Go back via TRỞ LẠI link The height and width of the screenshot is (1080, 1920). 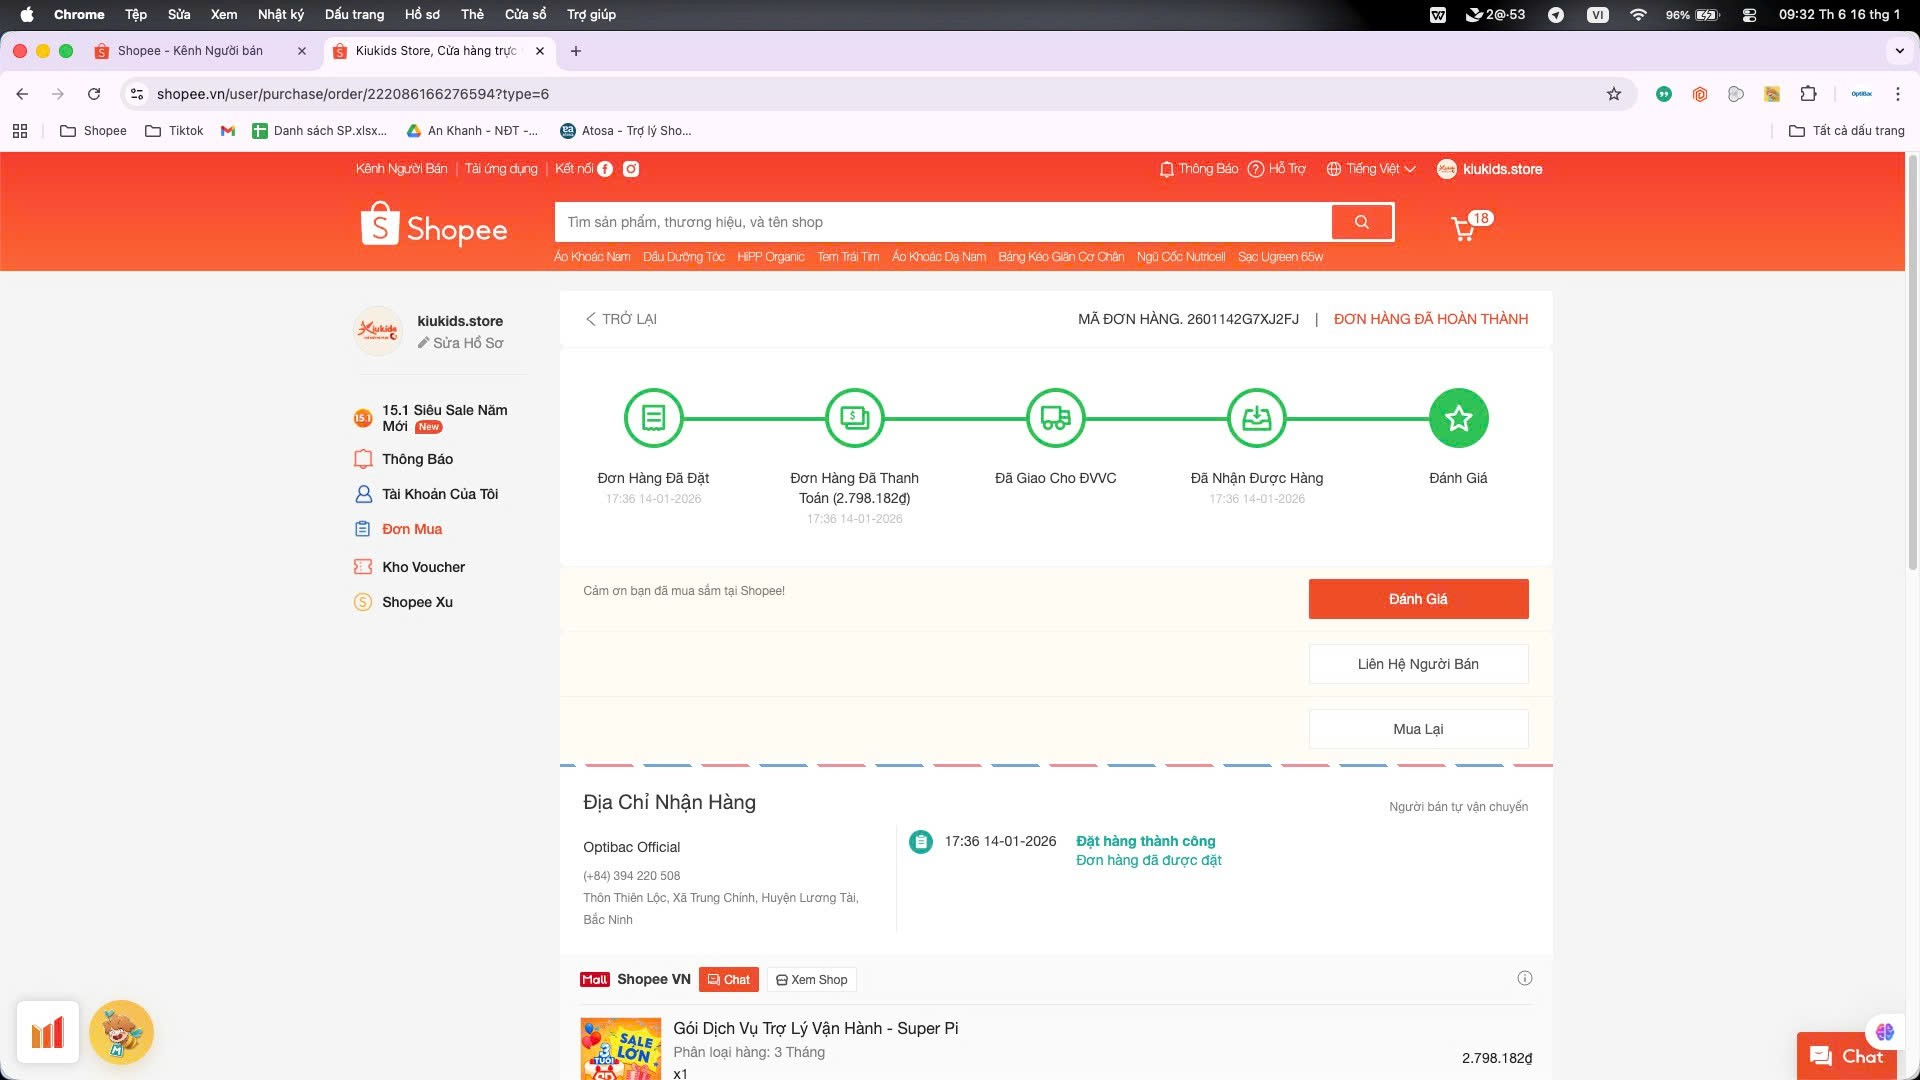tap(621, 319)
